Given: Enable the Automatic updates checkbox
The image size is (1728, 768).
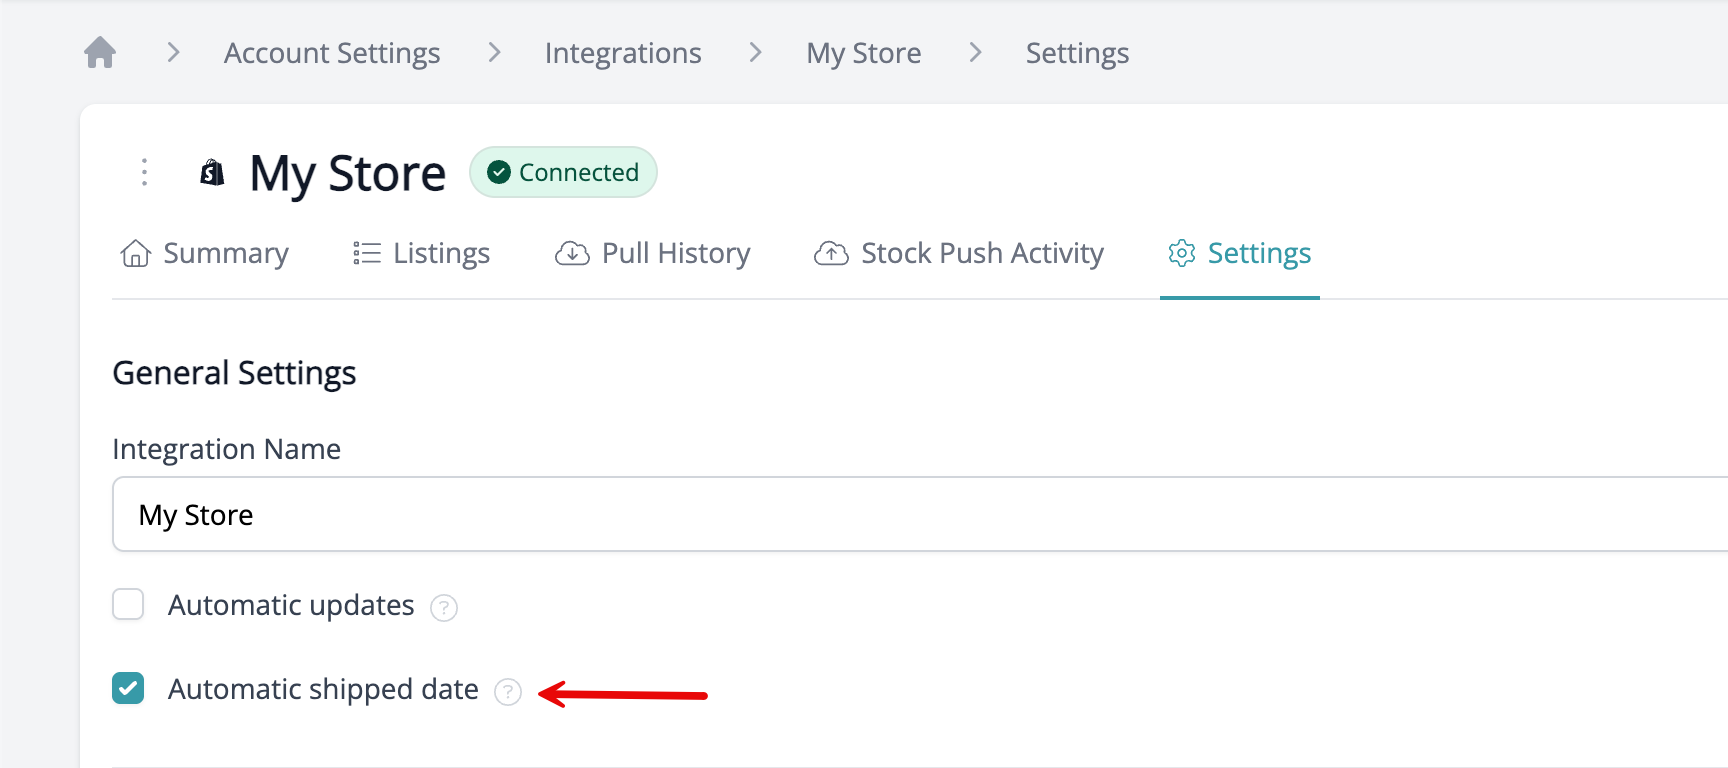Looking at the screenshot, I should [128, 604].
